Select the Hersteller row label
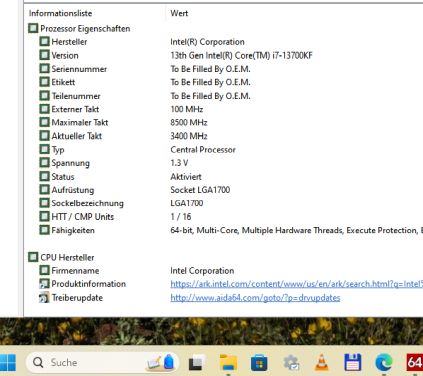423x376 pixels. pyautogui.click(x=69, y=42)
